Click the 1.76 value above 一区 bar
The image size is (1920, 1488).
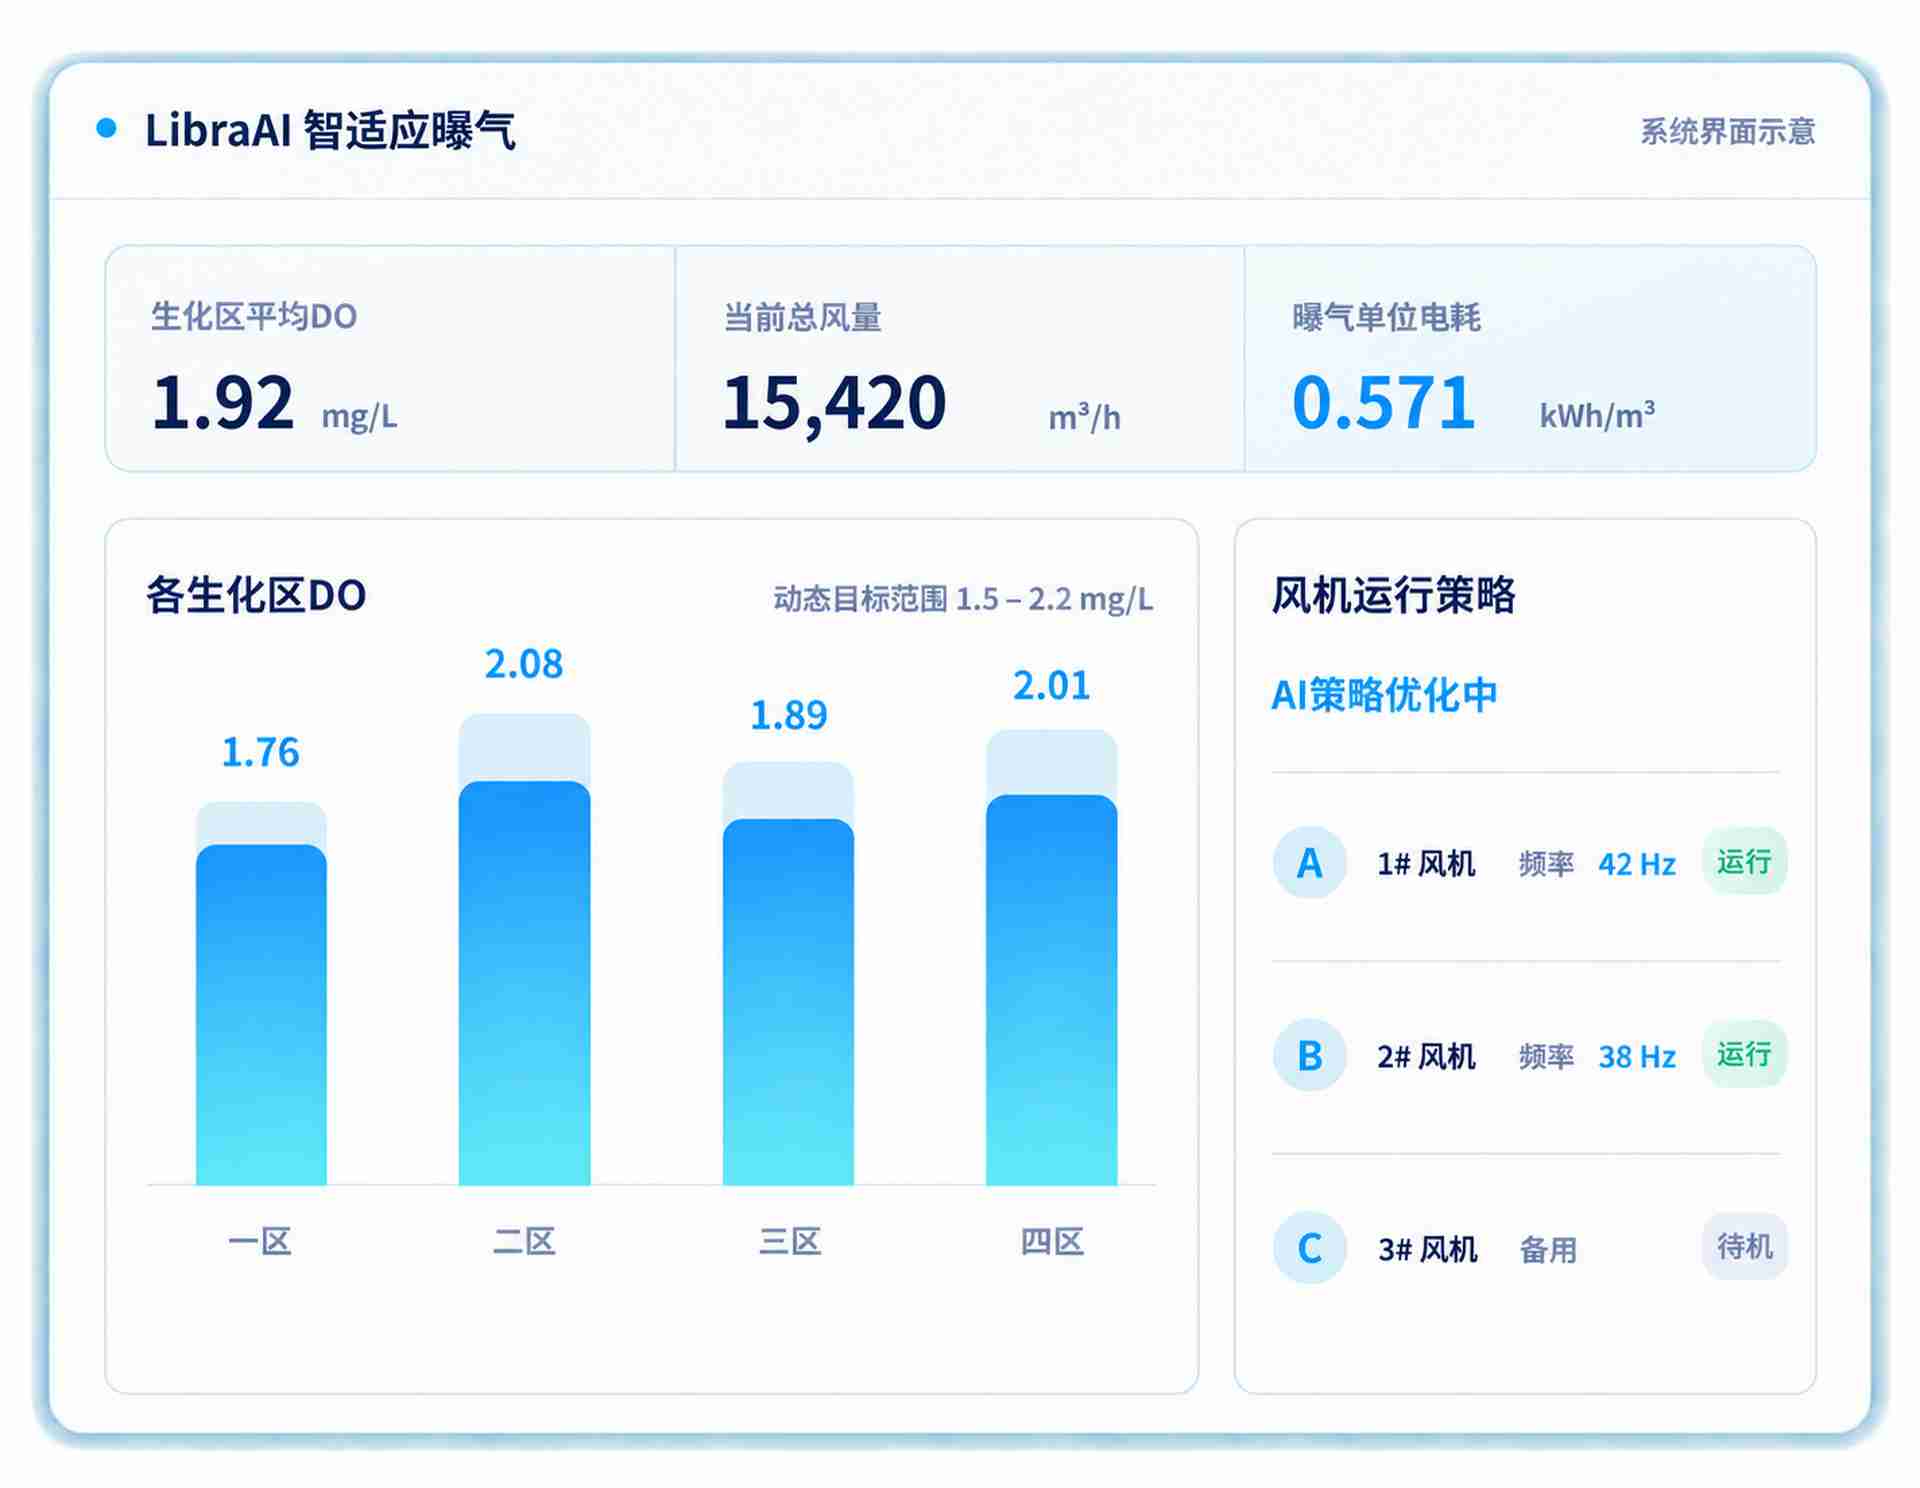(260, 752)
